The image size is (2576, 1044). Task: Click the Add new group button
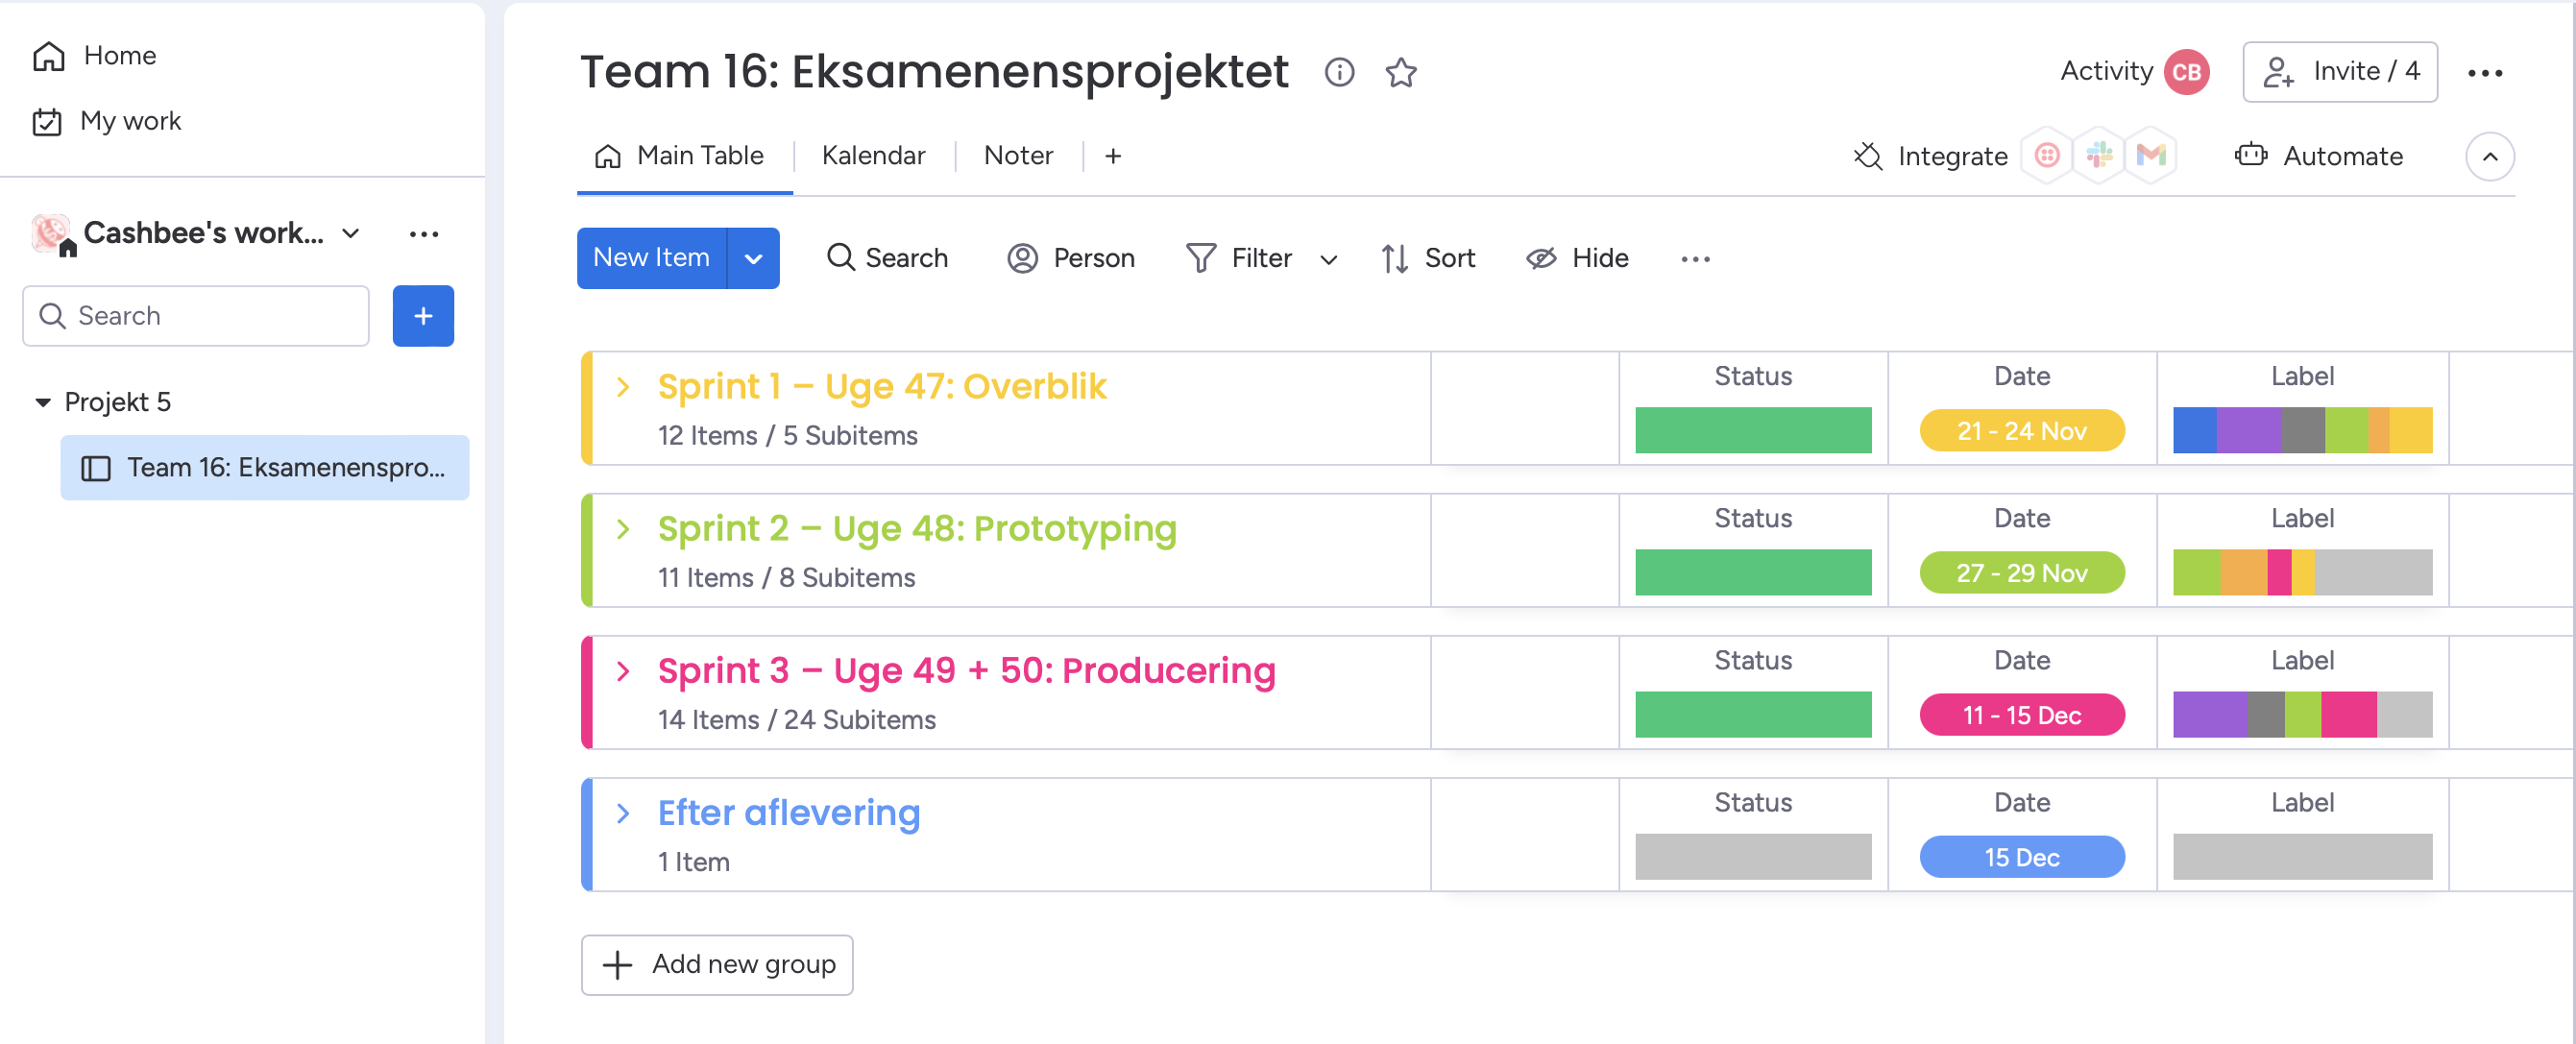coord(717,965)
